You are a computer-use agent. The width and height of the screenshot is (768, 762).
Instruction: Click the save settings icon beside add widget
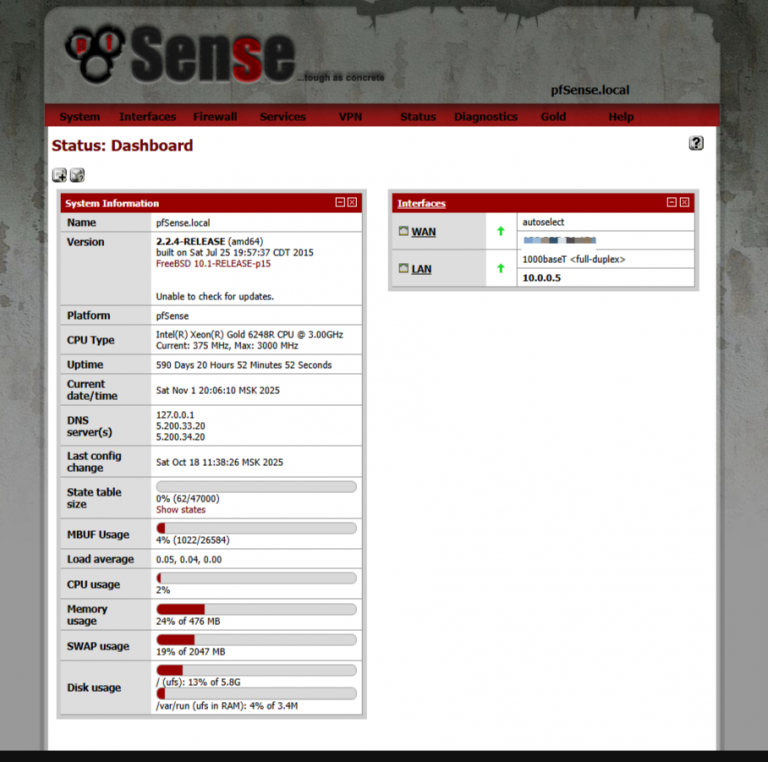77,175
